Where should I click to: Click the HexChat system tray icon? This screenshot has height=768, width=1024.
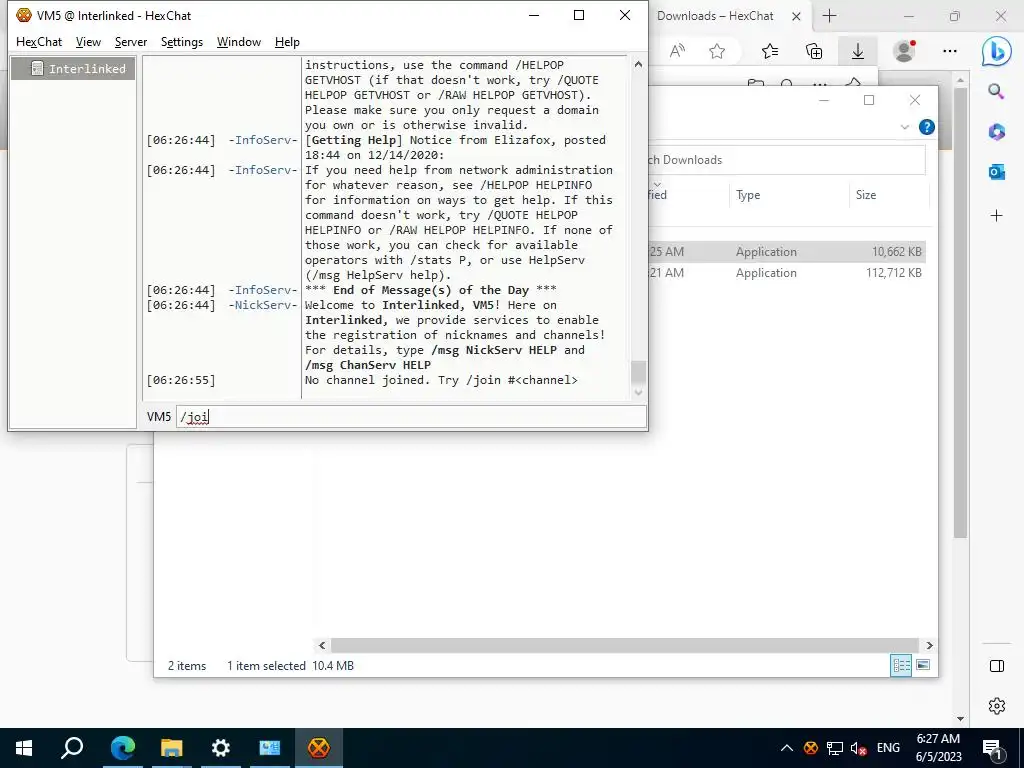810,748
